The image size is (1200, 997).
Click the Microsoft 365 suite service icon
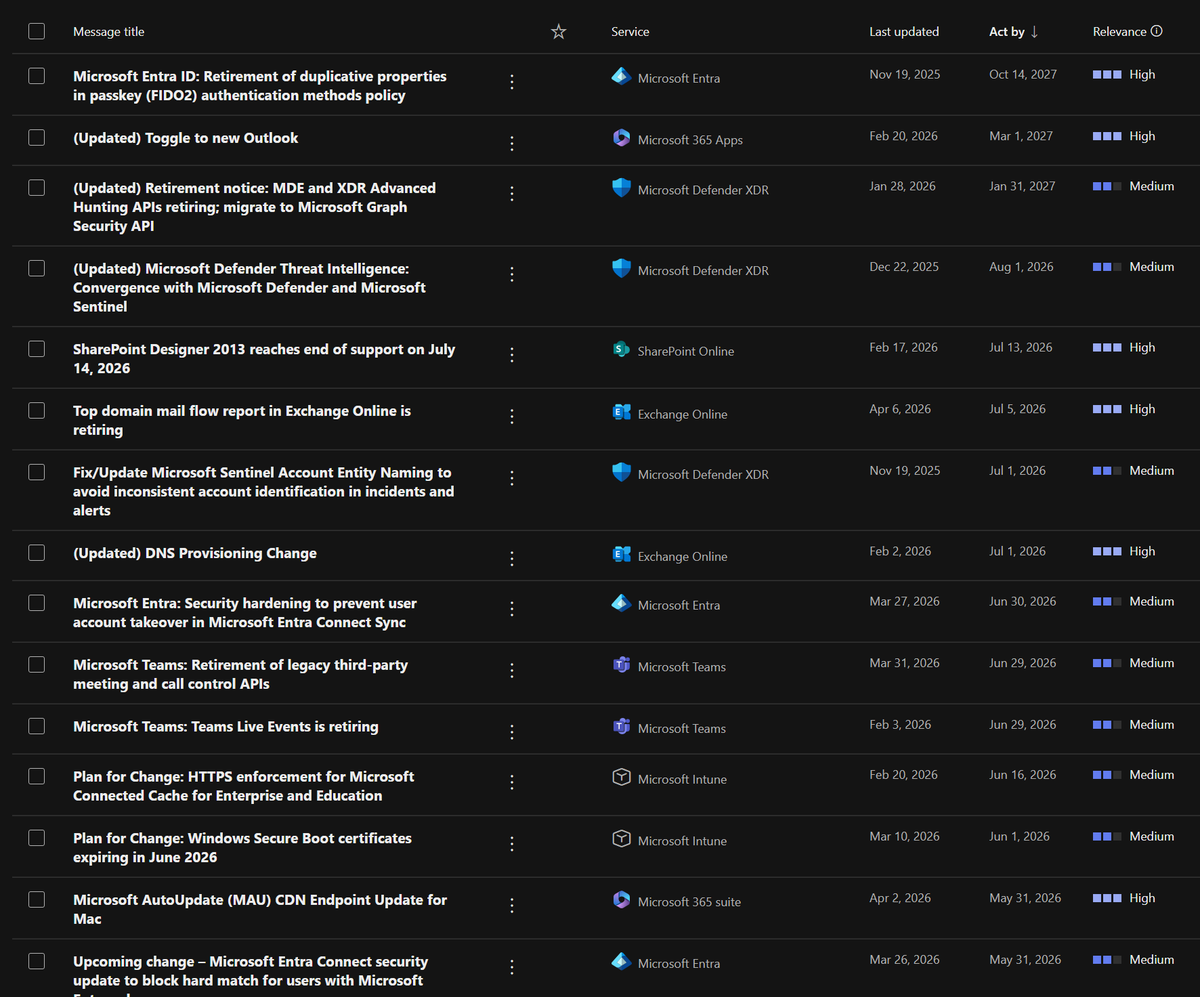tap(621, 900)
